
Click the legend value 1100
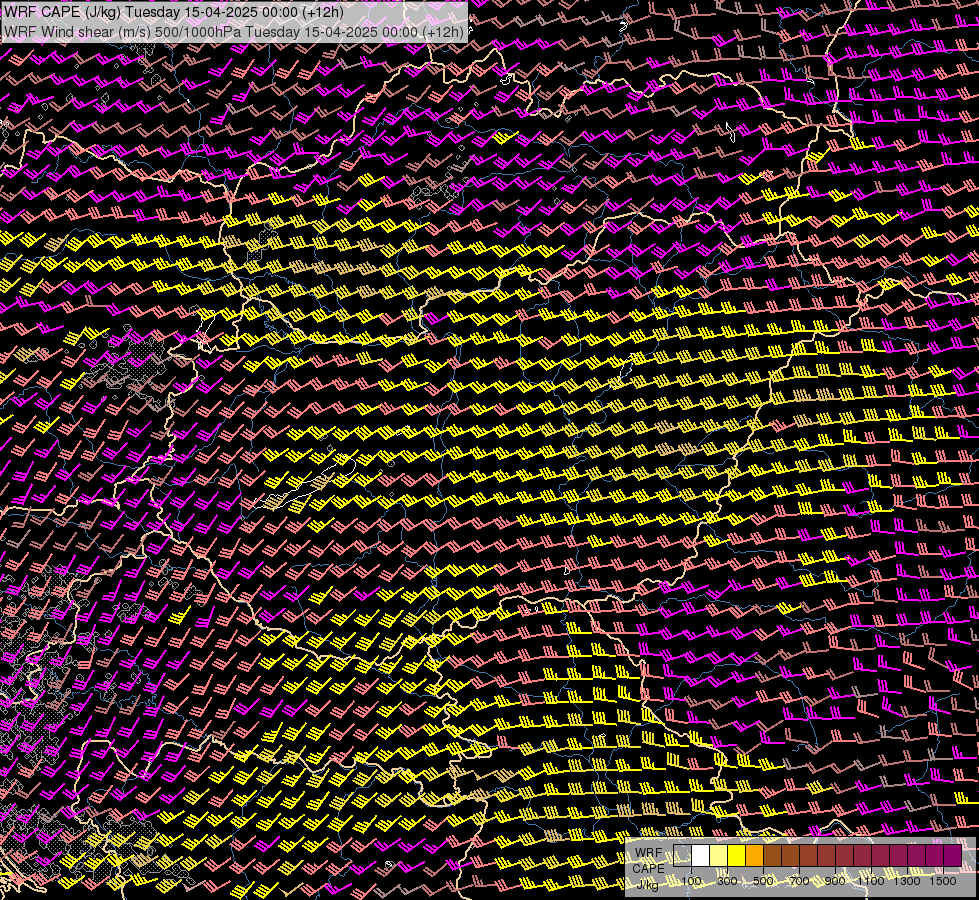pos(871,881)
